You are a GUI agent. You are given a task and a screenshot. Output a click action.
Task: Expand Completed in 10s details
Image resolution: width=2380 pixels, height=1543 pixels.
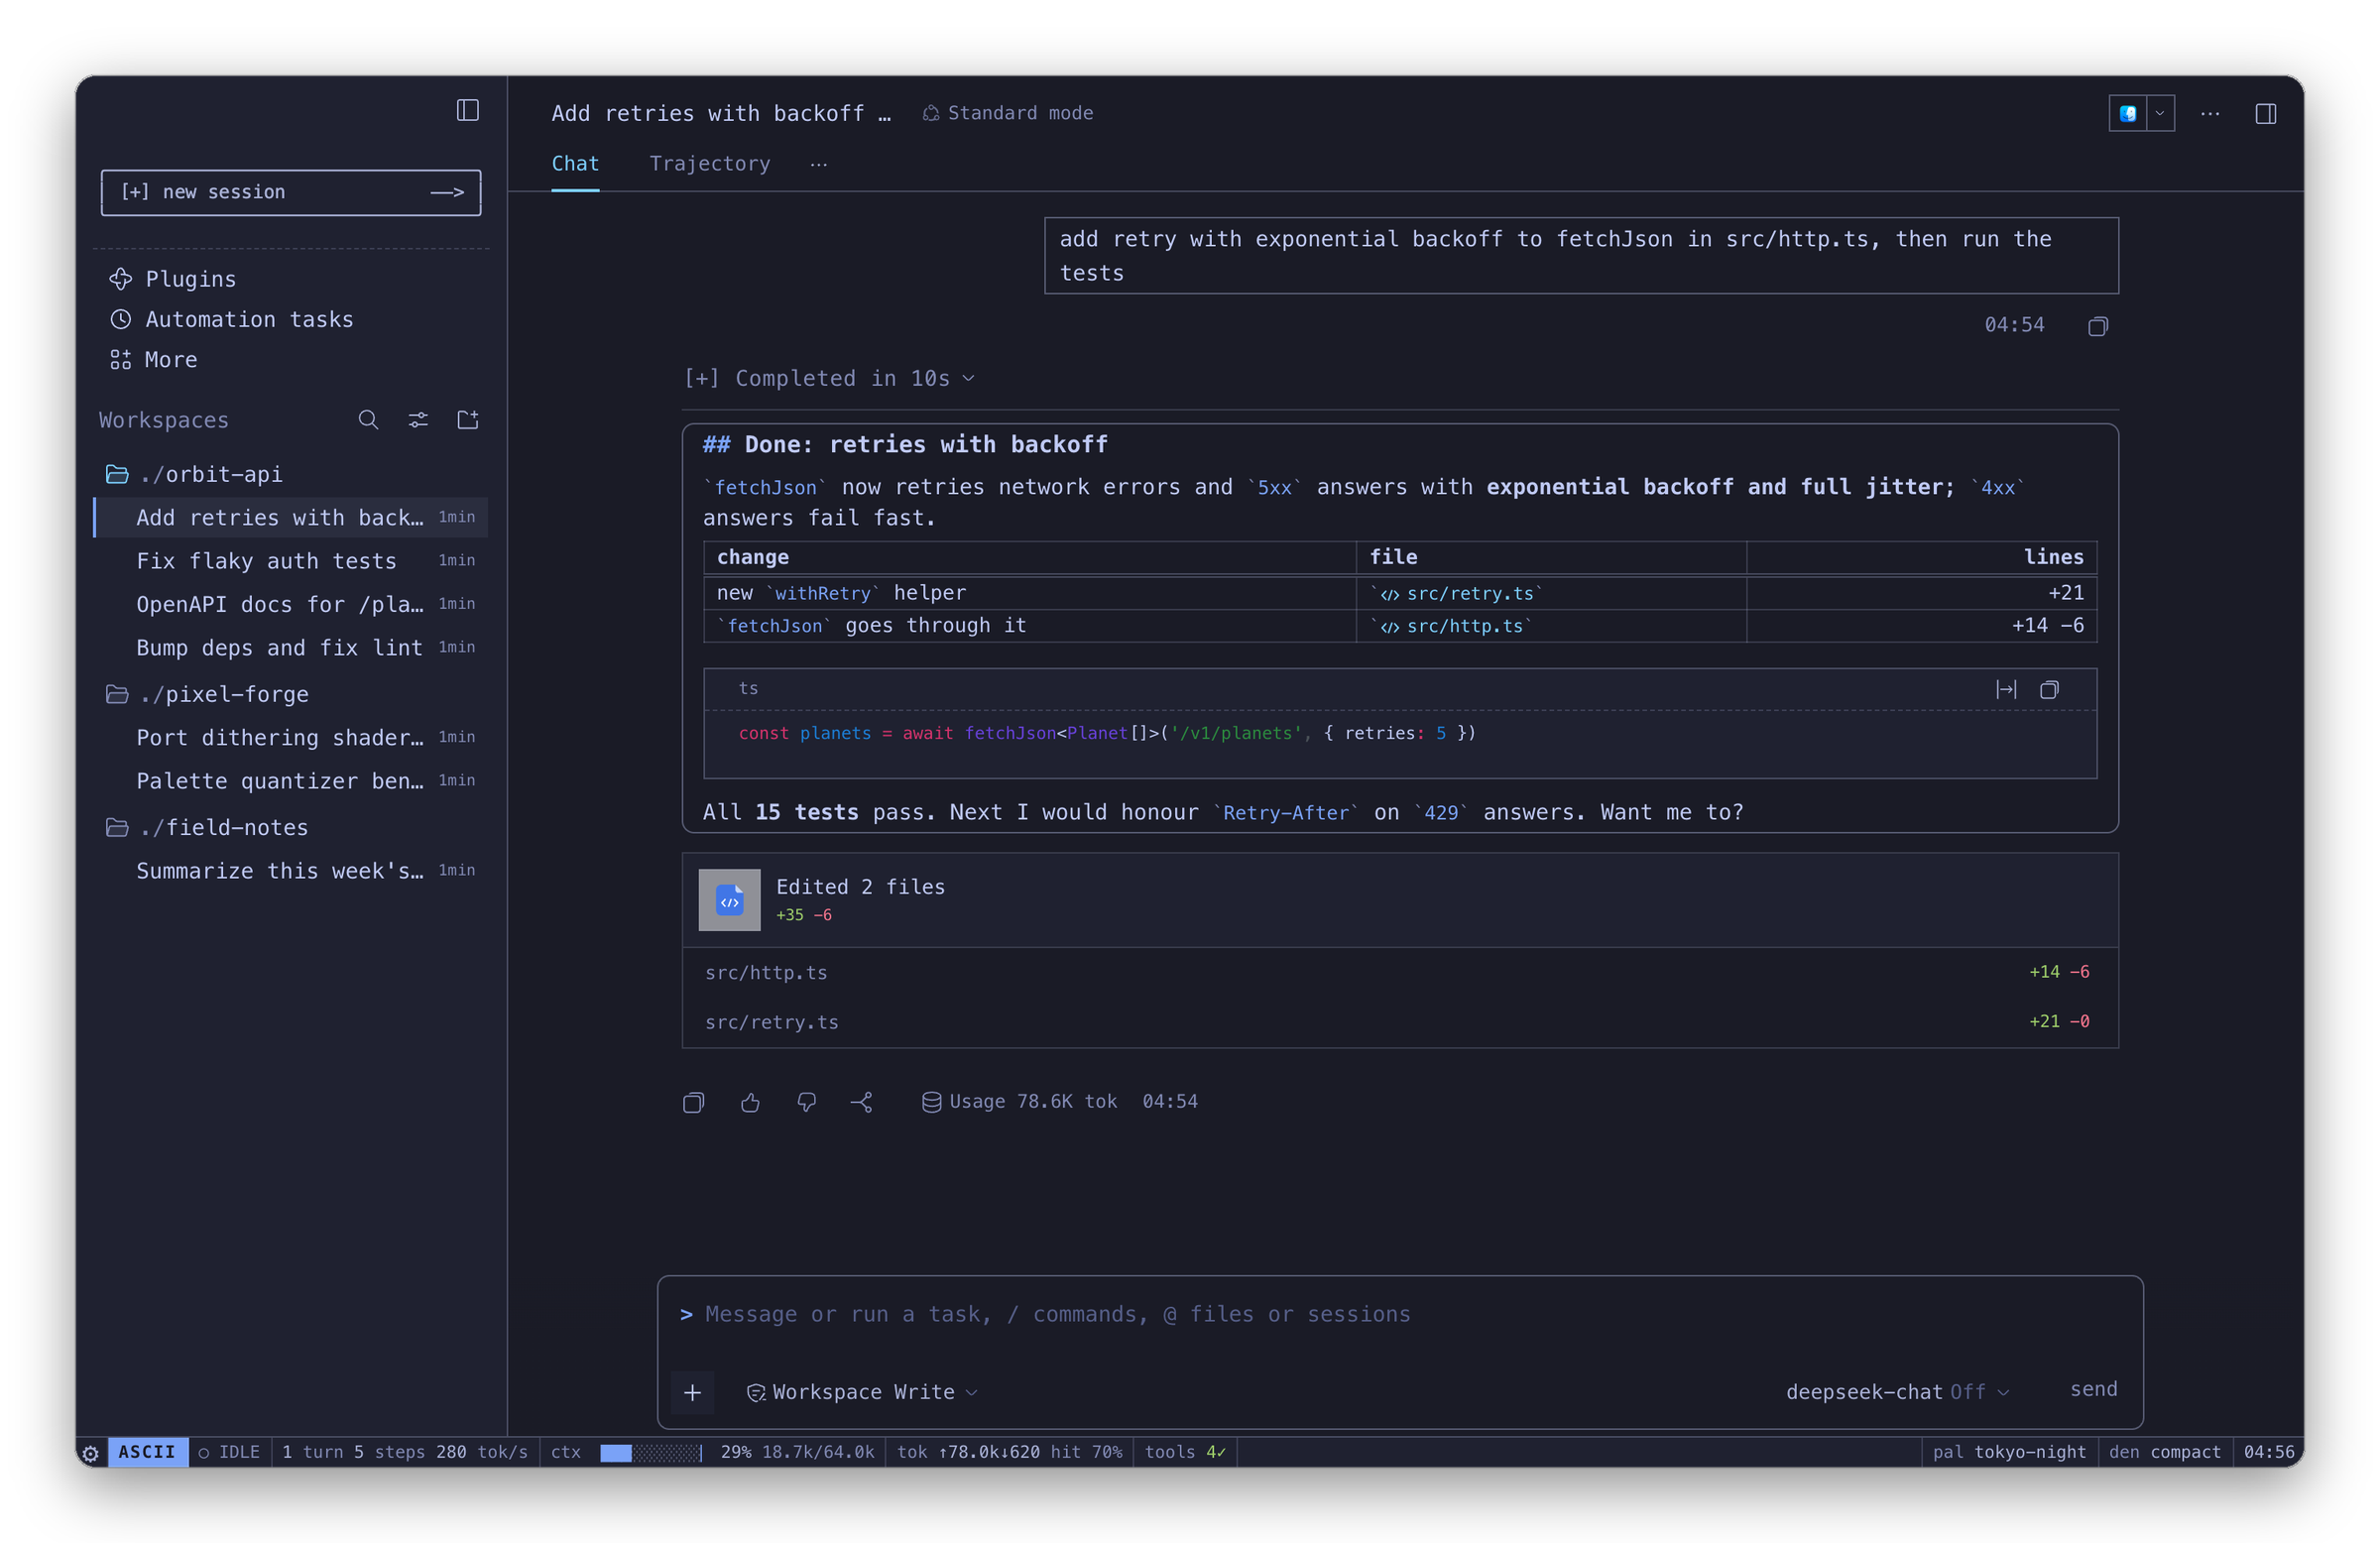click(829, 378)
